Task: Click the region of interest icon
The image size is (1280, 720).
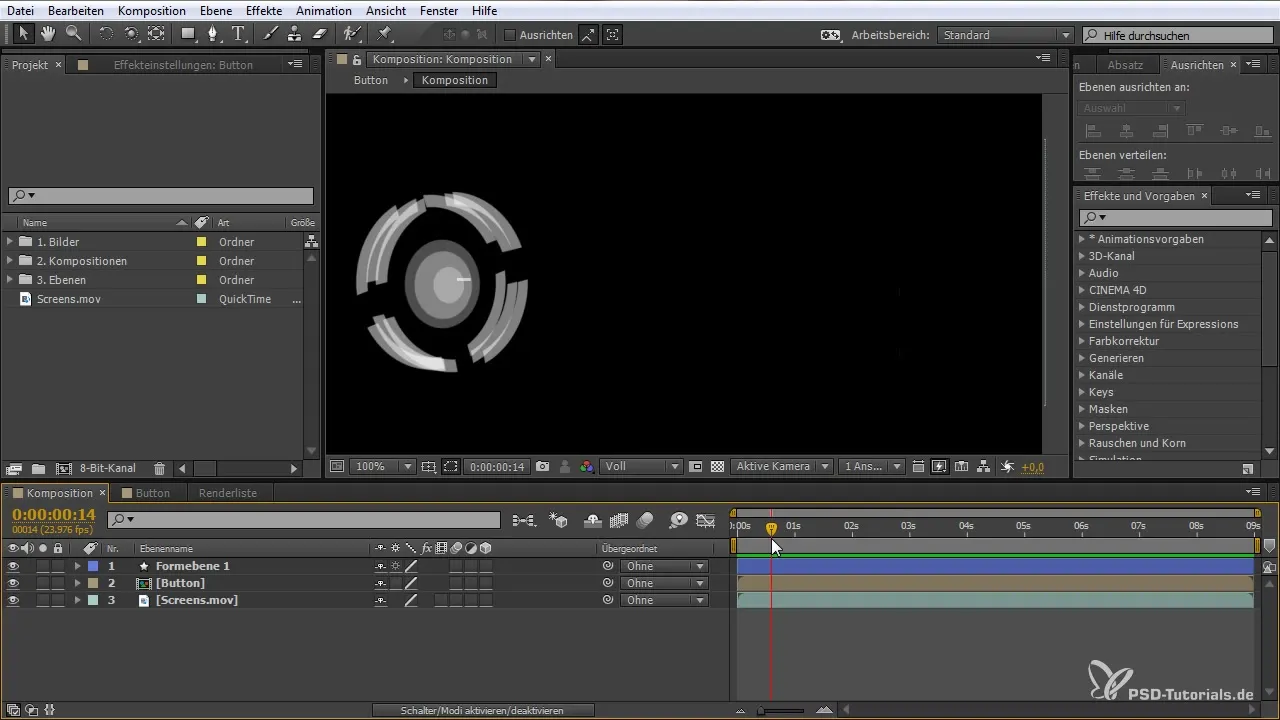Action: (x=696, y=467)
